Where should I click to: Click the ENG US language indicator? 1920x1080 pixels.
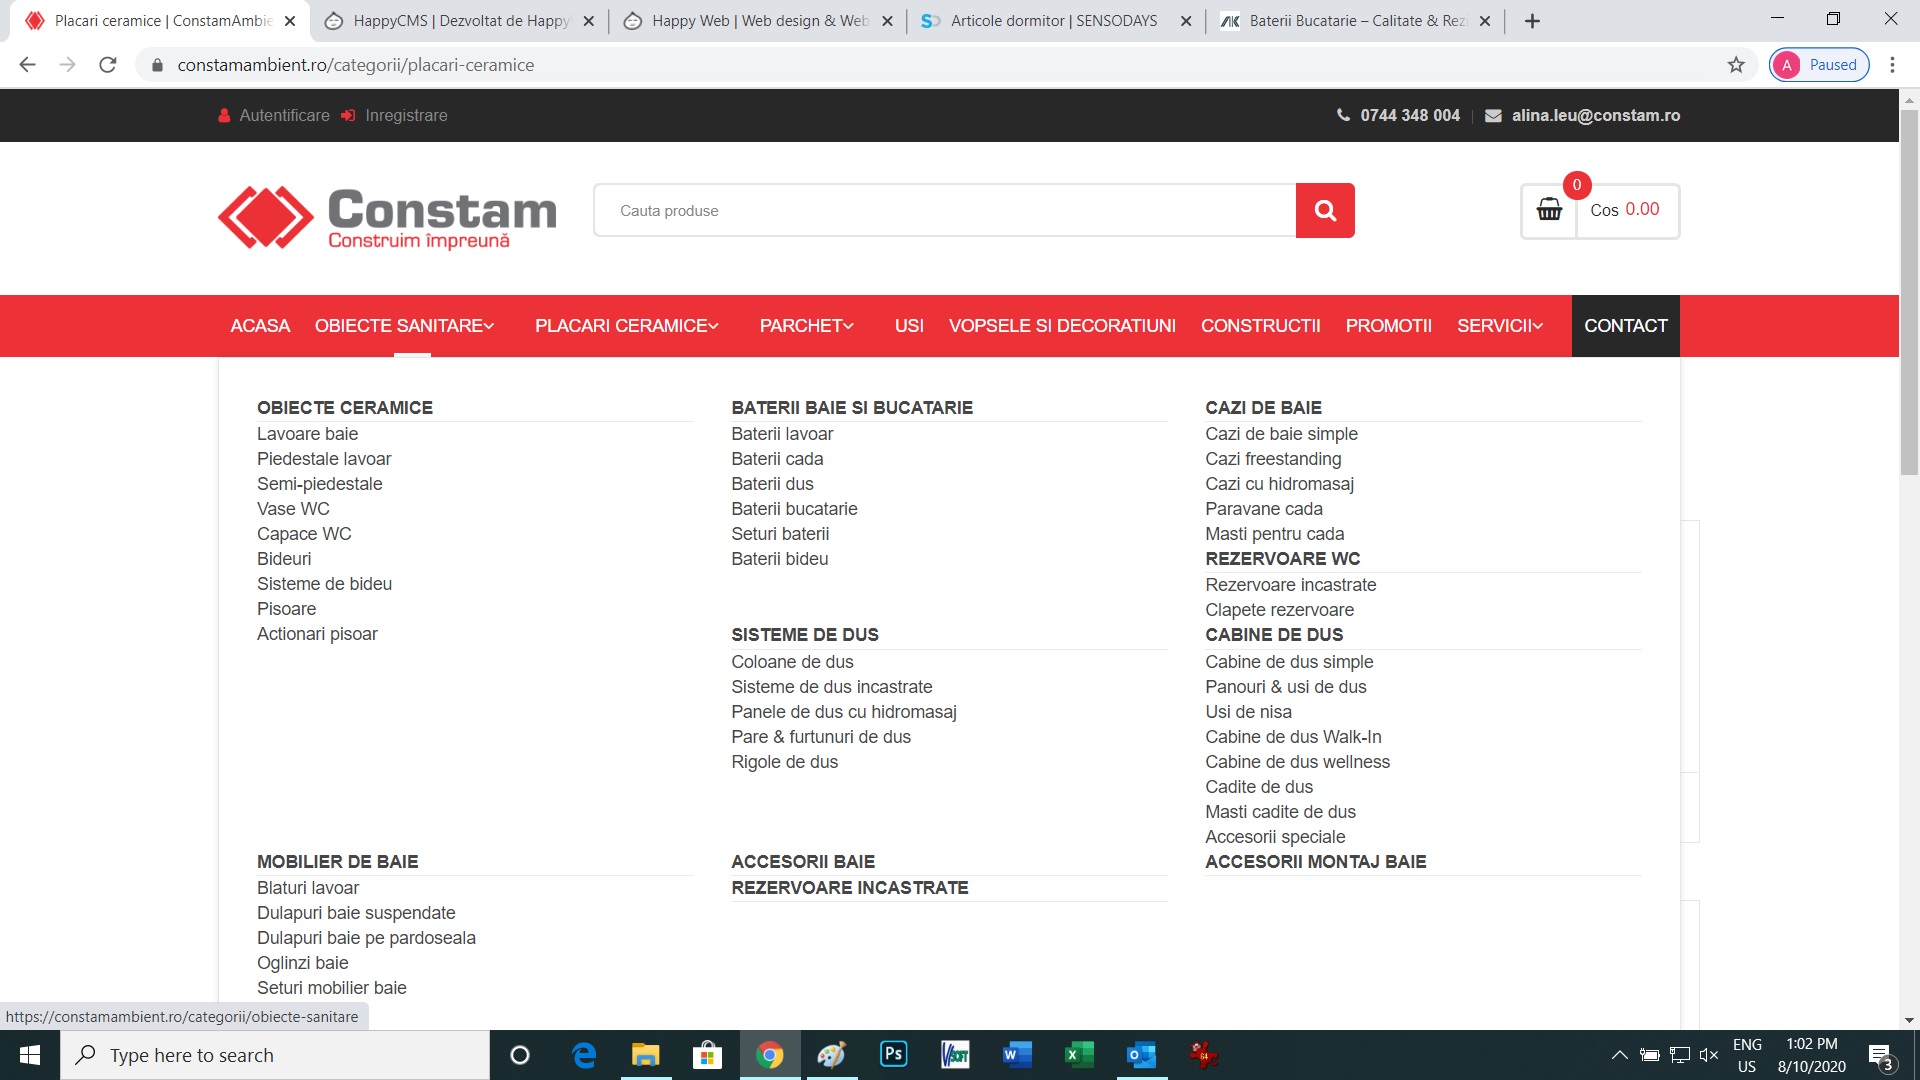[1747, 1055]
